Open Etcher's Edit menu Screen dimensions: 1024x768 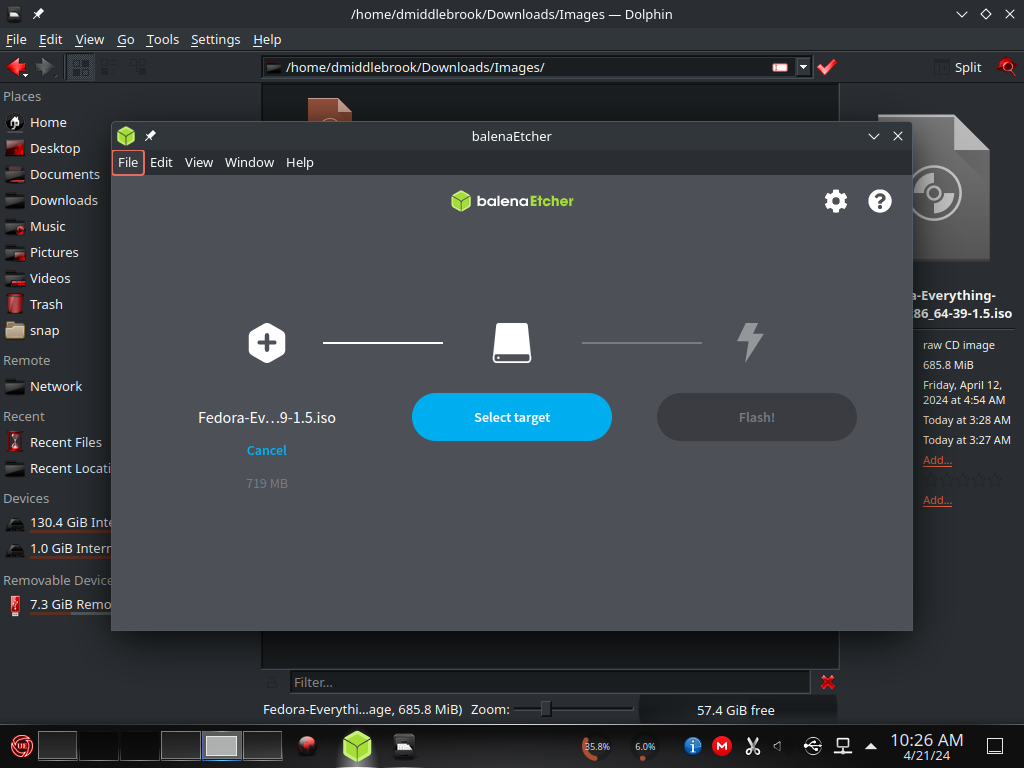161,163
